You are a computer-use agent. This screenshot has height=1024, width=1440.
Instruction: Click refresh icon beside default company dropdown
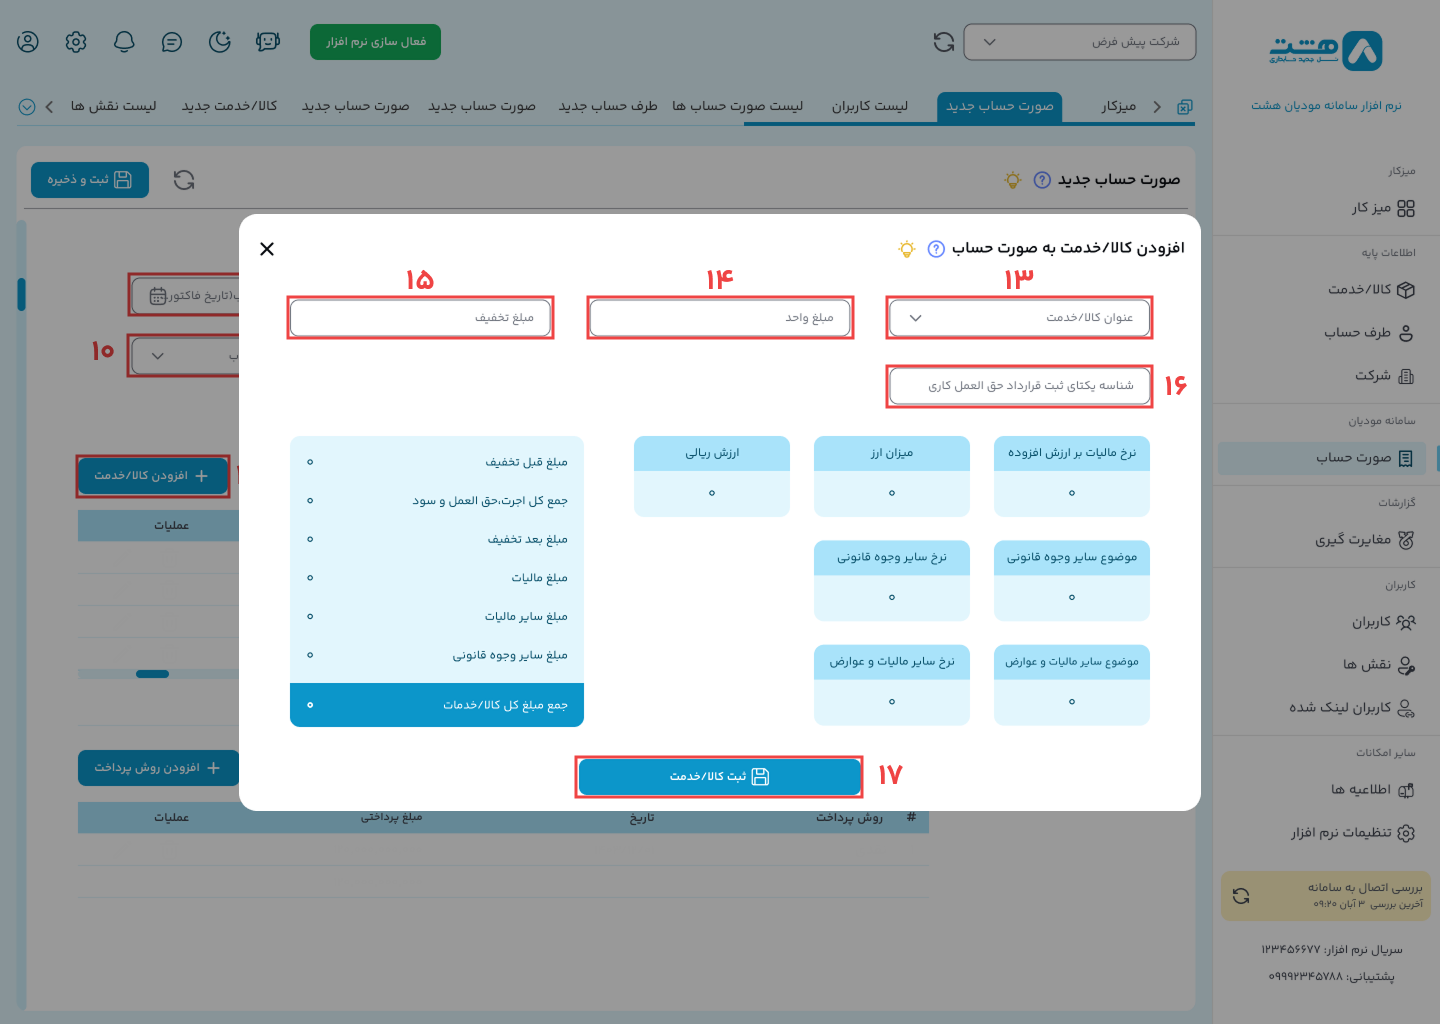(943, 42)
